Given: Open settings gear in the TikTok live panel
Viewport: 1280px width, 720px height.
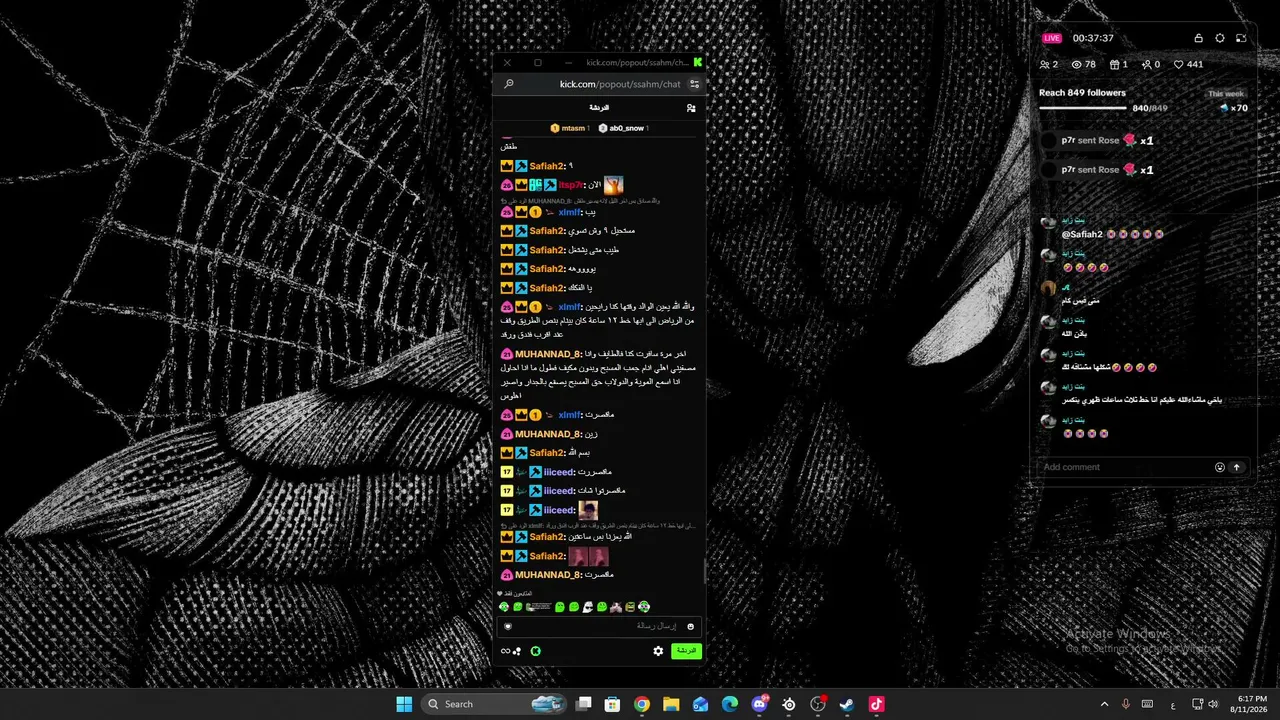Looking at the screenshot, I should point(1220,38).
